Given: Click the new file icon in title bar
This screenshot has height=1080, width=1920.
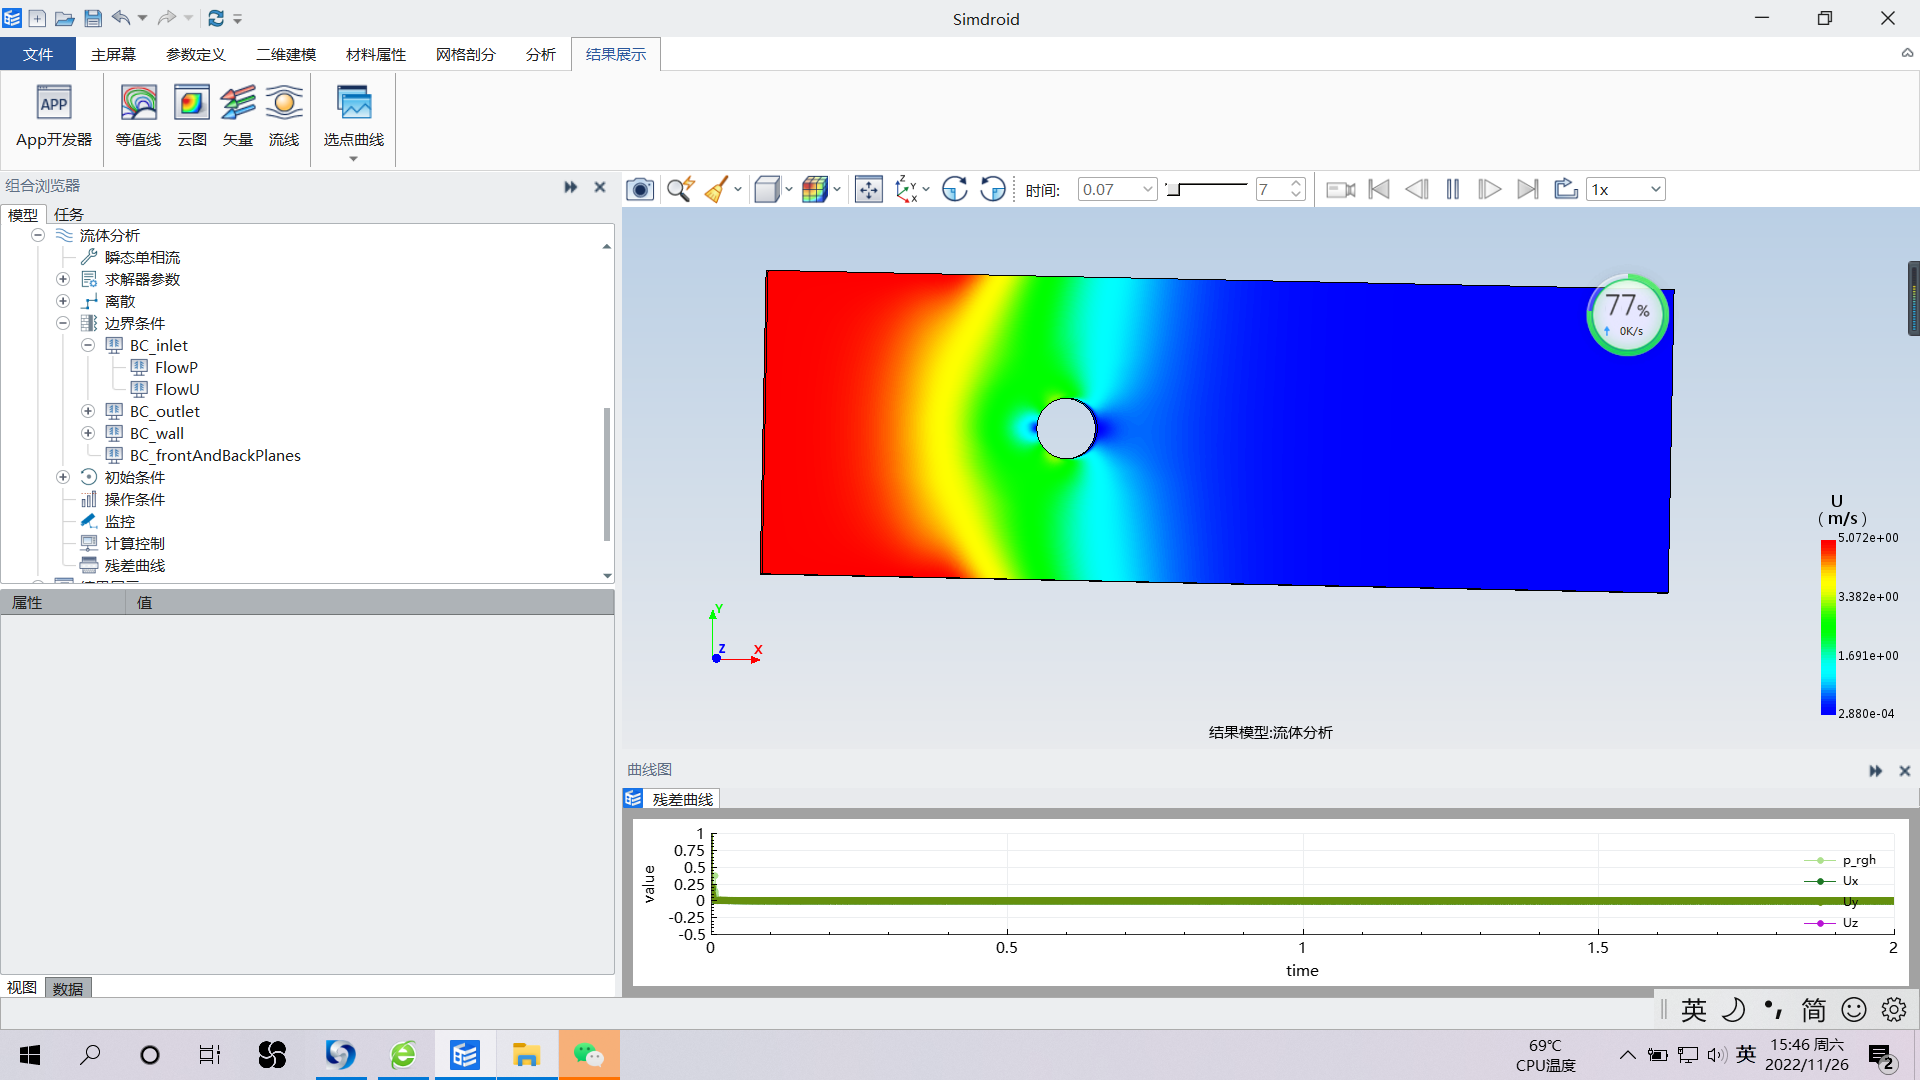Looking at the screenshot, I should [x=37, y=18].
